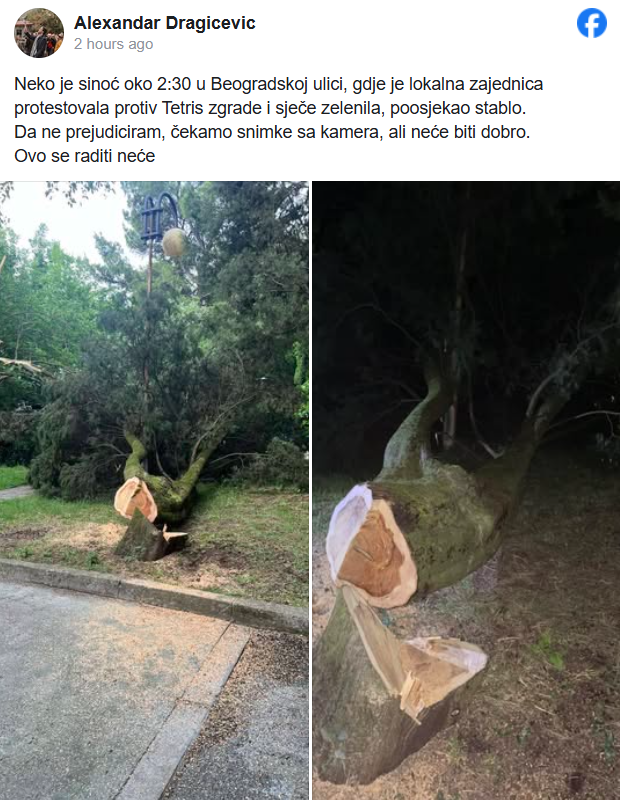Click the post line starting 'Neko je sinoć'

(279, 84)
